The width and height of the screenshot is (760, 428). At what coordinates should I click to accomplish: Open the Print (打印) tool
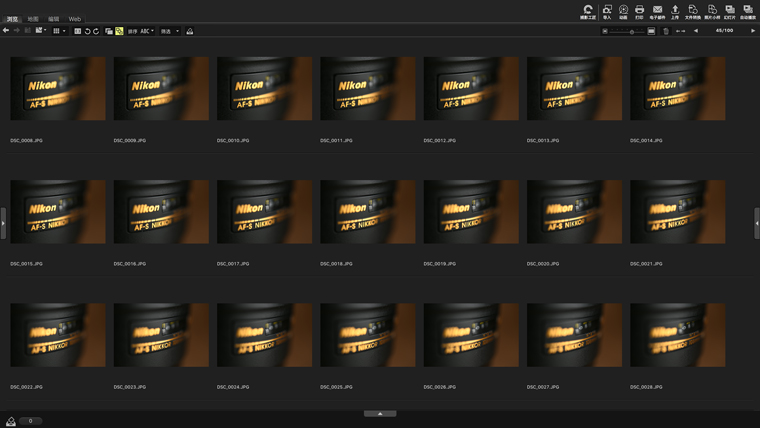(640, 11)
